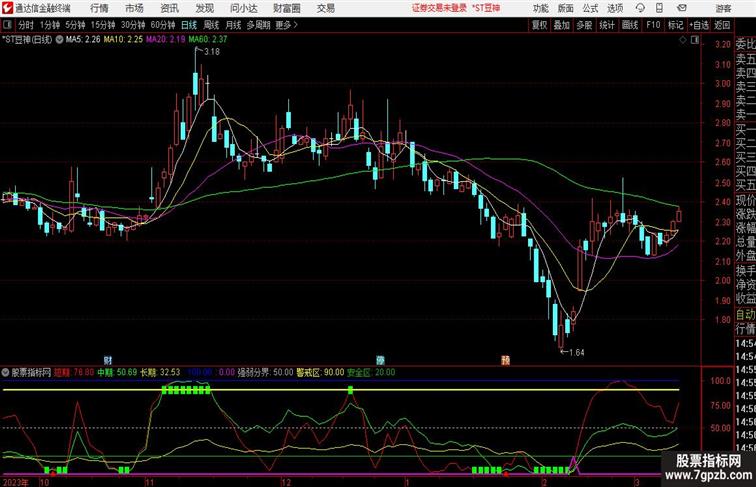Open the 行情 menu
Screen dimensions: 756x487
(99, 8)
